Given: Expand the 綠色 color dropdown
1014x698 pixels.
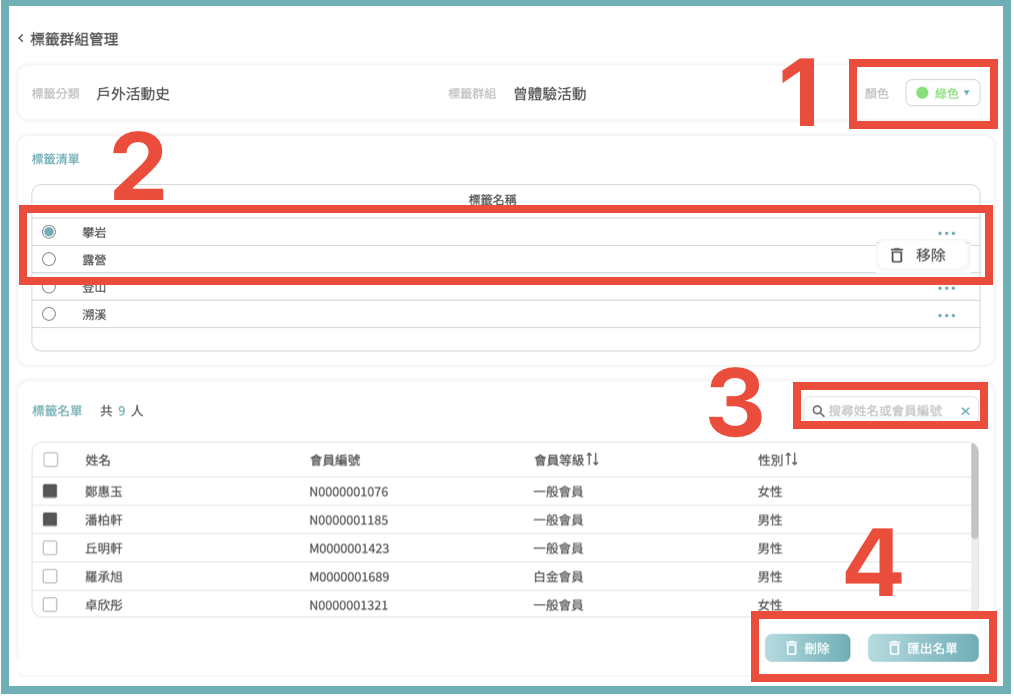Looking at the screenshot, I should coord(943,93).
